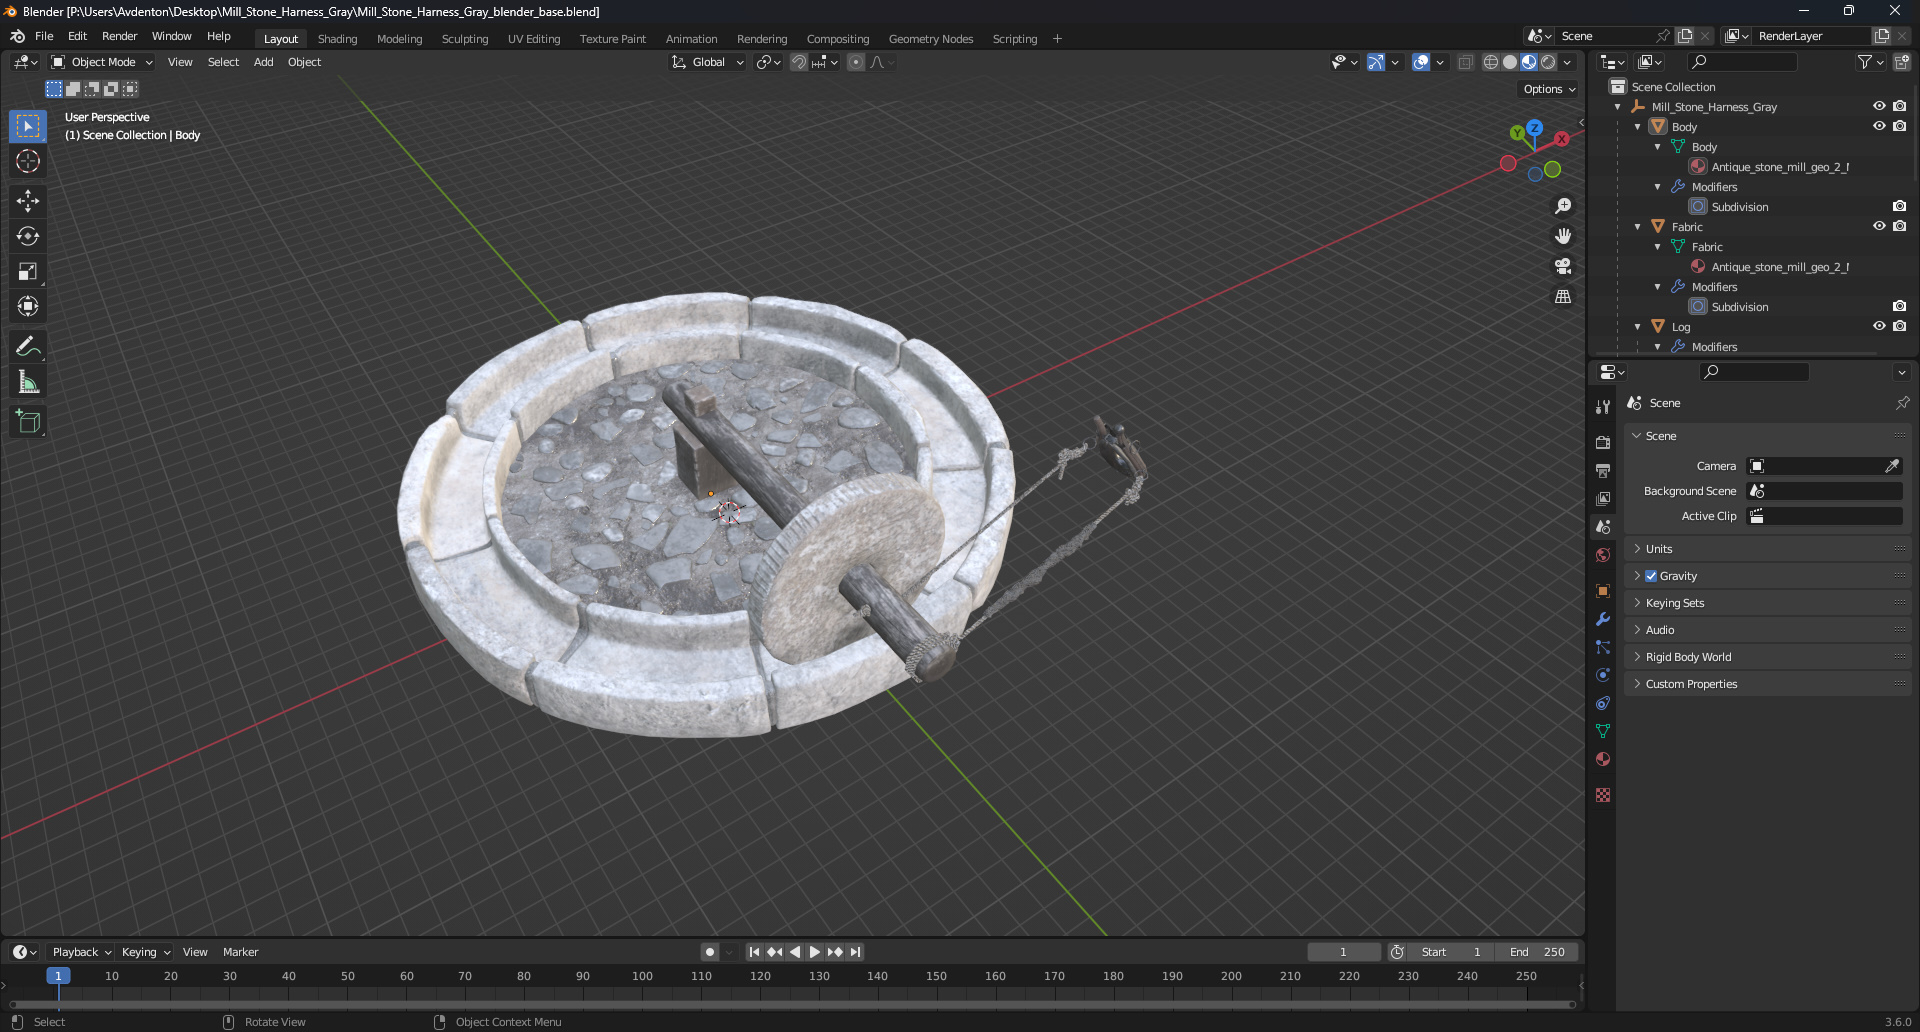Toggle Body object viewport visibility eye
The width and height of the screenshot is (1920, 1032).
click(1879, 126)
